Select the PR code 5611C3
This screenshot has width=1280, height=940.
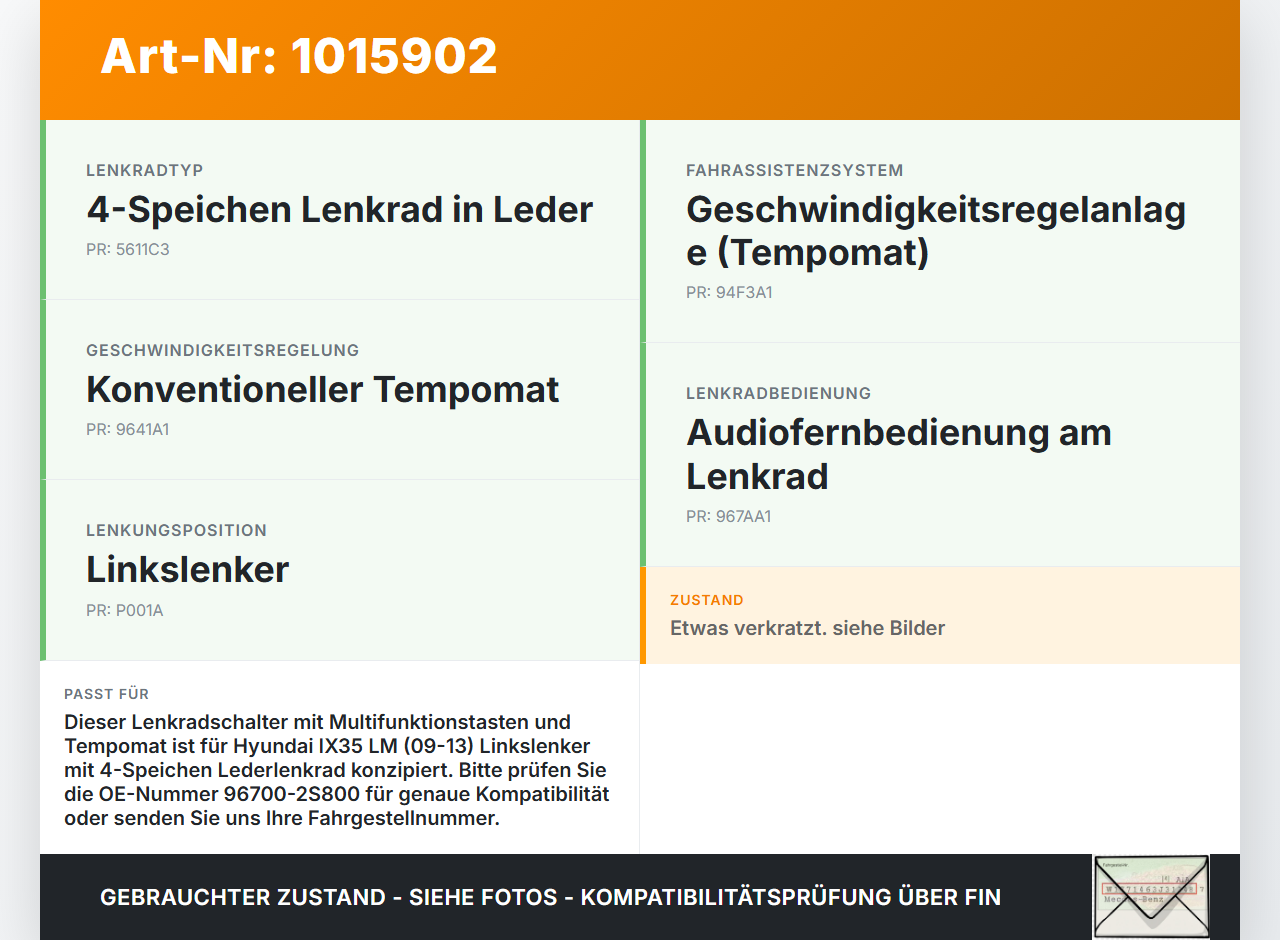(x=128, y=249)
